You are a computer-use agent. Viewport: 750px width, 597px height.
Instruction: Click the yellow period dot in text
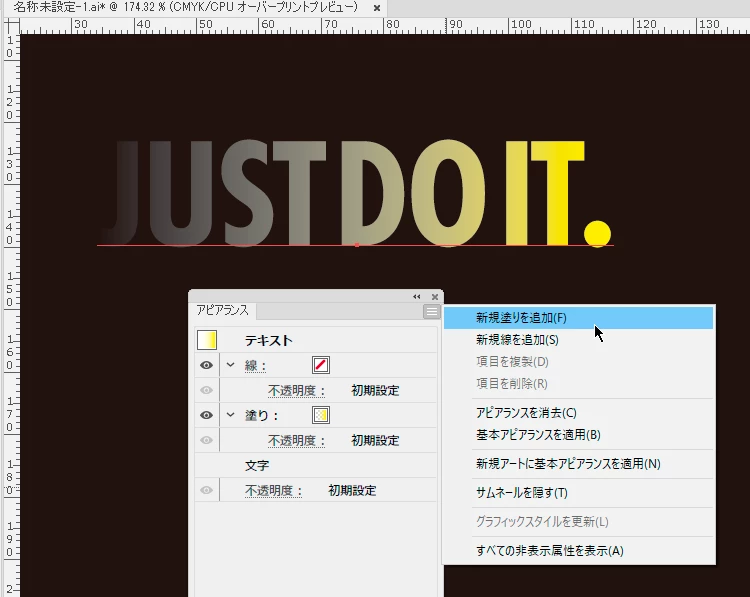click(x=597, y=234)
